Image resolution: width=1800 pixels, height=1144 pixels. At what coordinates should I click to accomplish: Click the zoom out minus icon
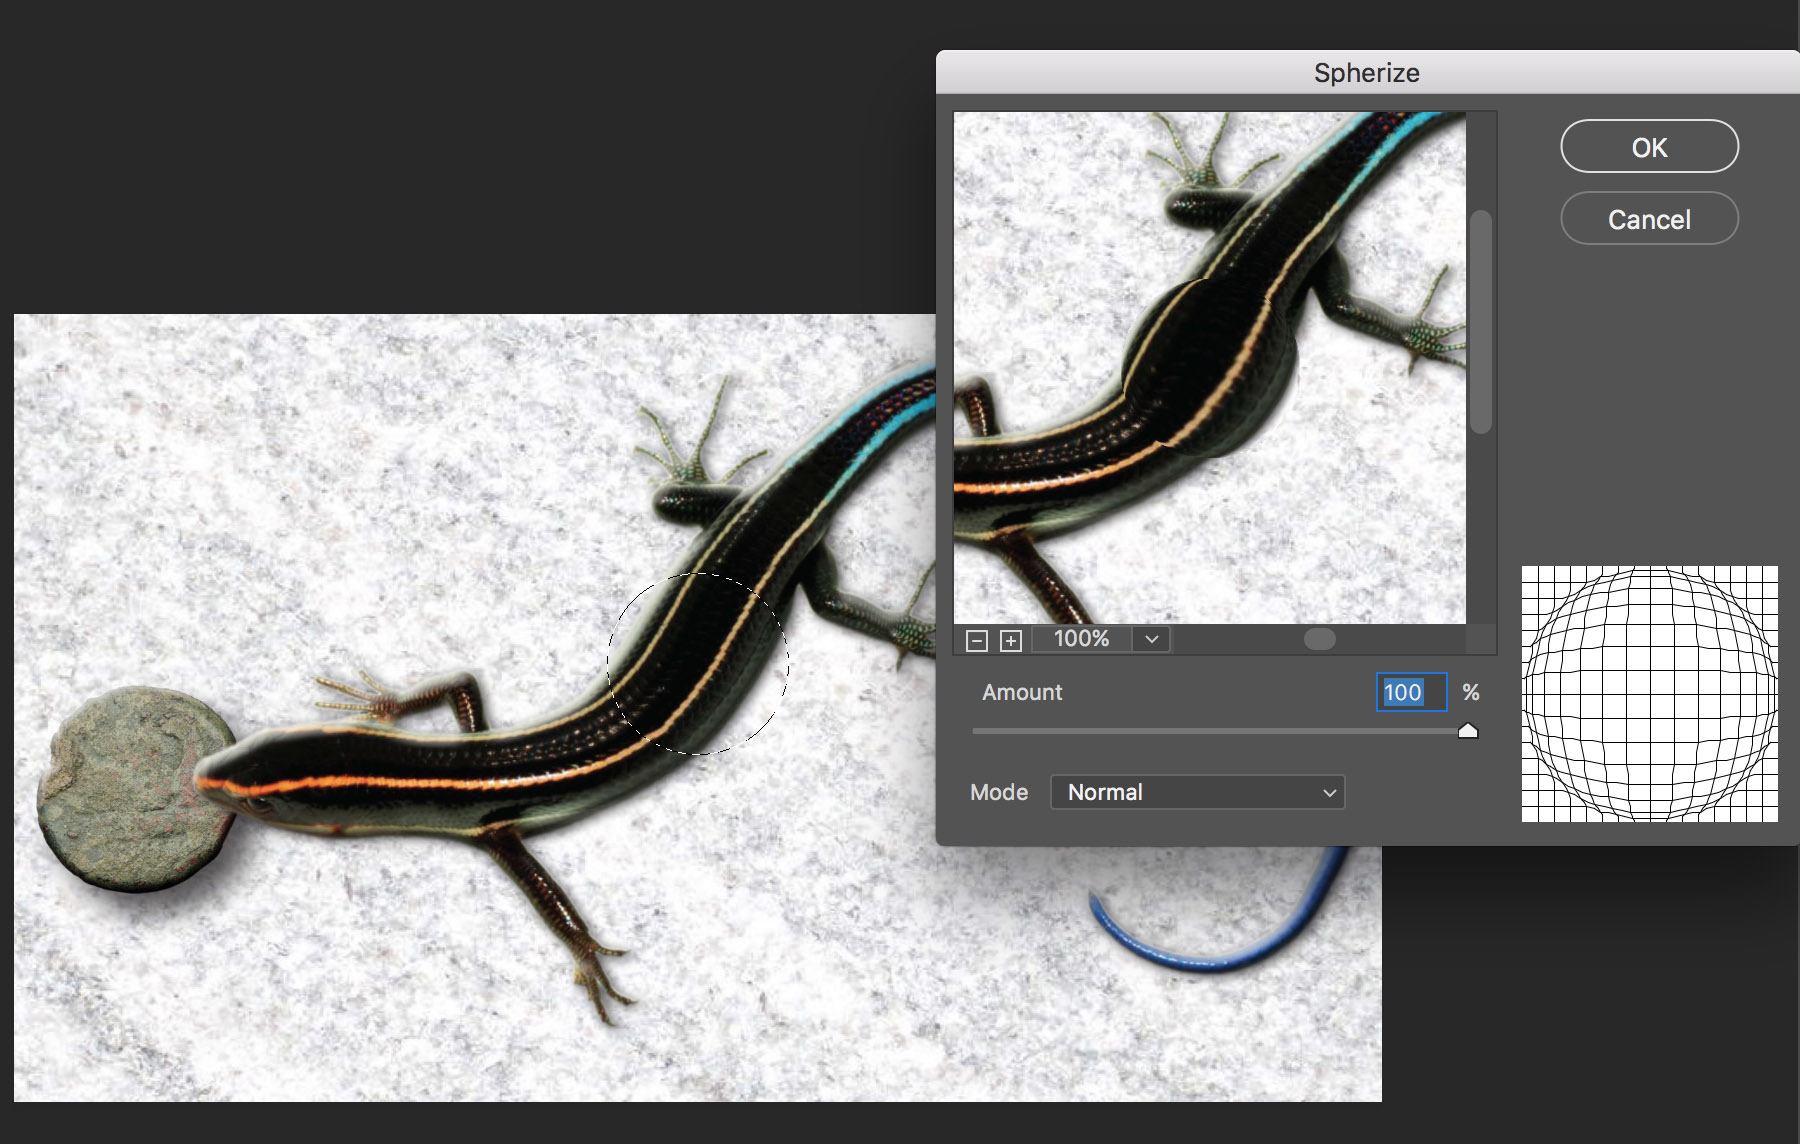[x=977, y=641]
